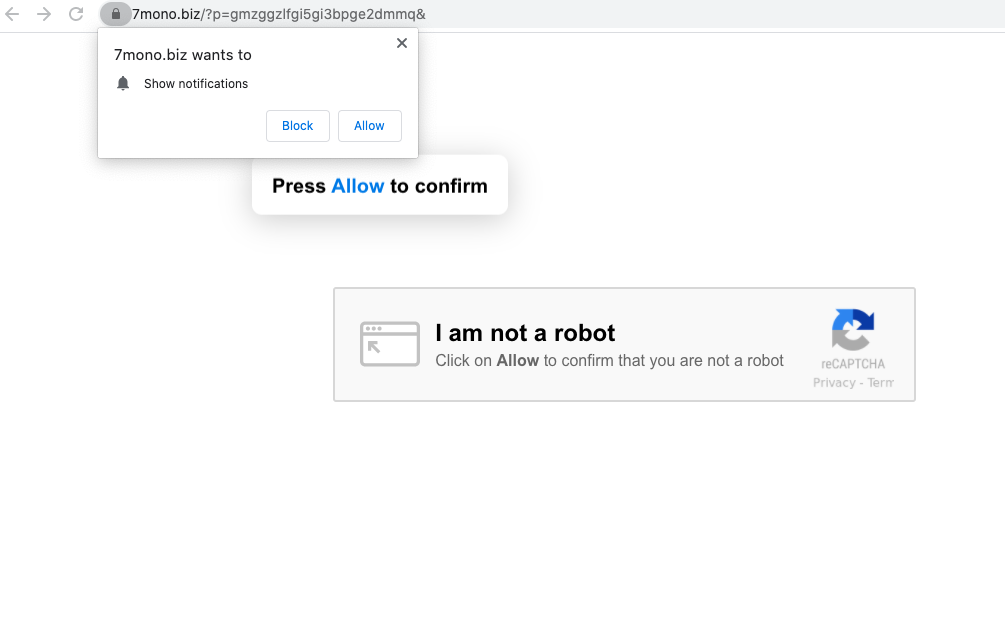The image size is (1005, 624).
Task: Click the 'Show notifications' label
Action: point(196,84)
